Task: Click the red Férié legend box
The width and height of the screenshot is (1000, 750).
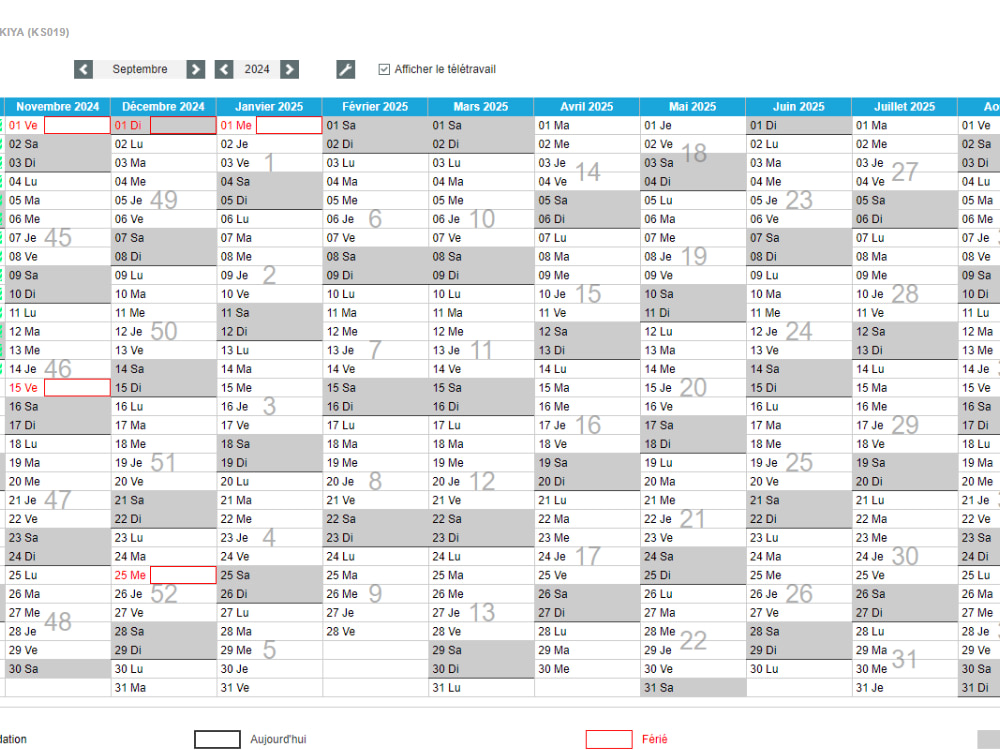Action: point(609,739)
